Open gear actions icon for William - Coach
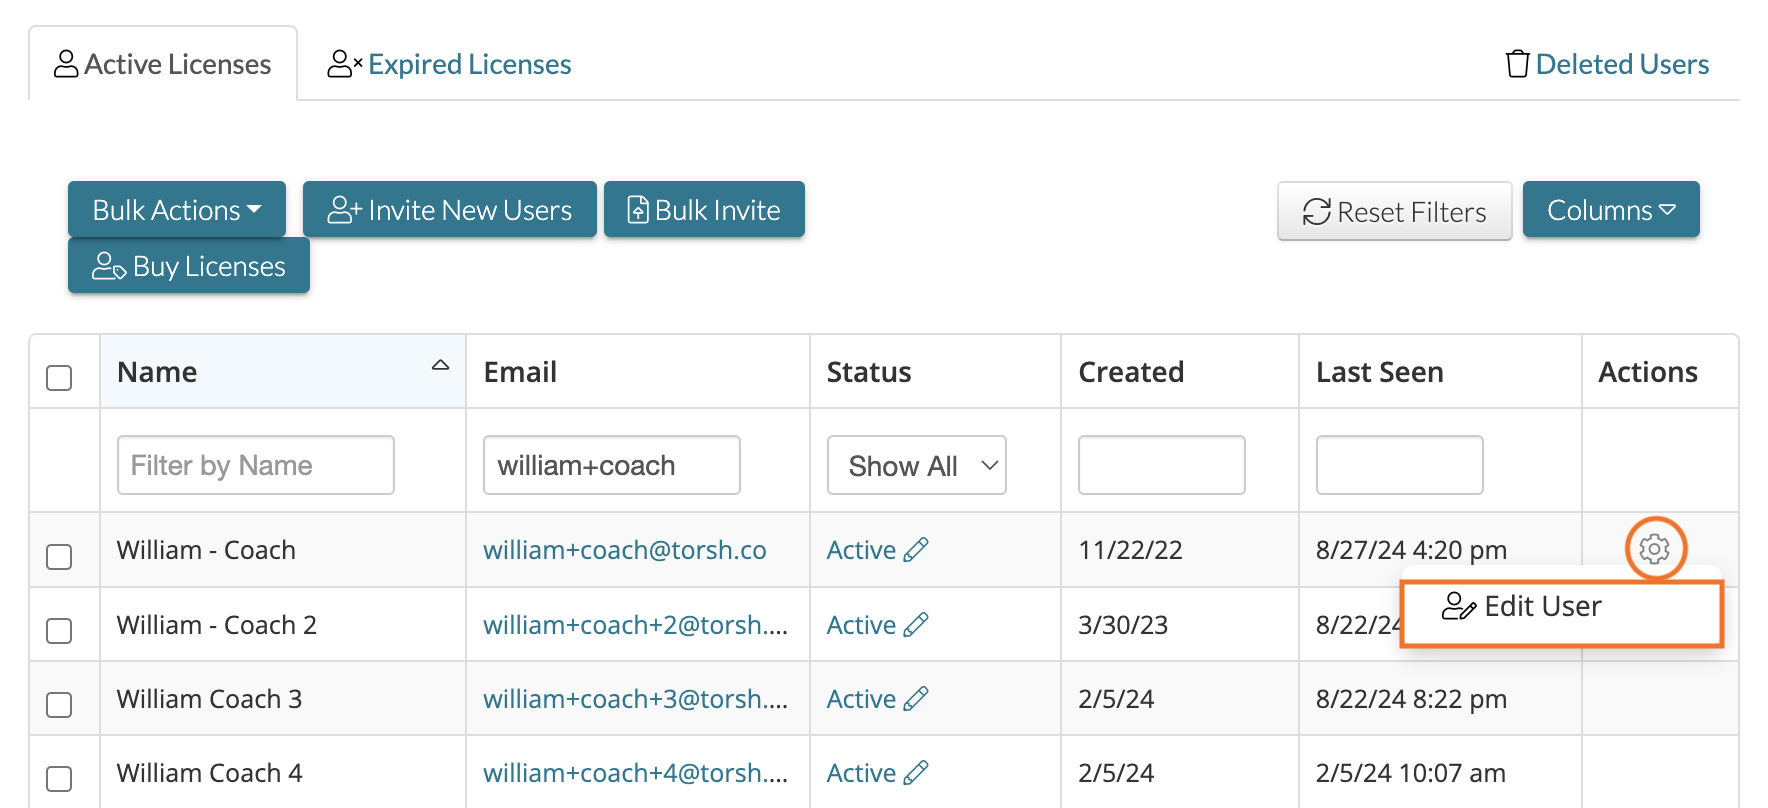Screen dimensions: 1768x808 1655,548
